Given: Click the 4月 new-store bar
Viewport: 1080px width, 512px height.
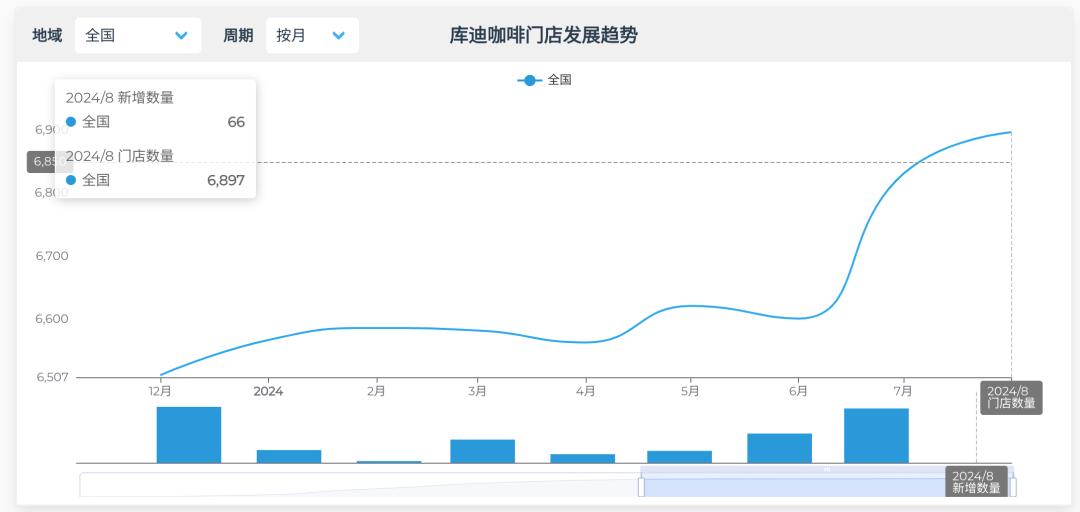Looking at the screenshot, I should tap(583, 458).
